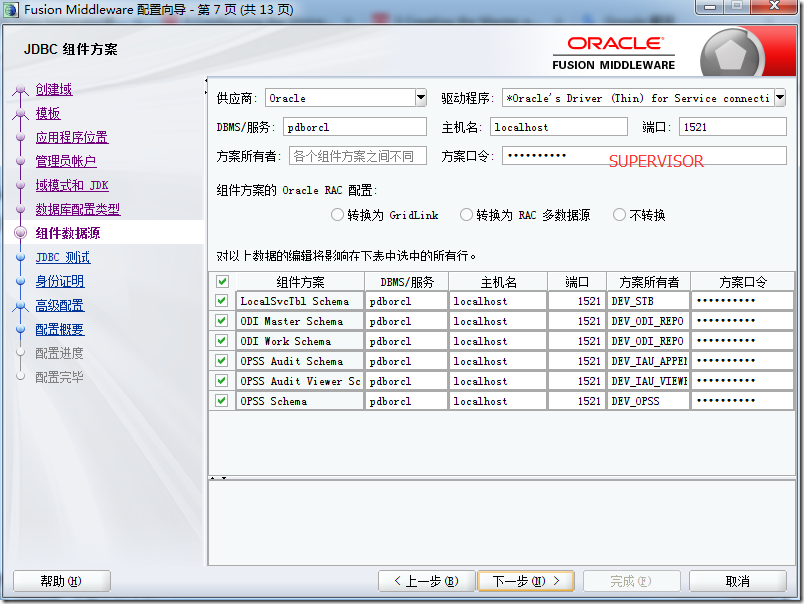
Task: Click the 组件方案 column header
Action: [300, 281]
